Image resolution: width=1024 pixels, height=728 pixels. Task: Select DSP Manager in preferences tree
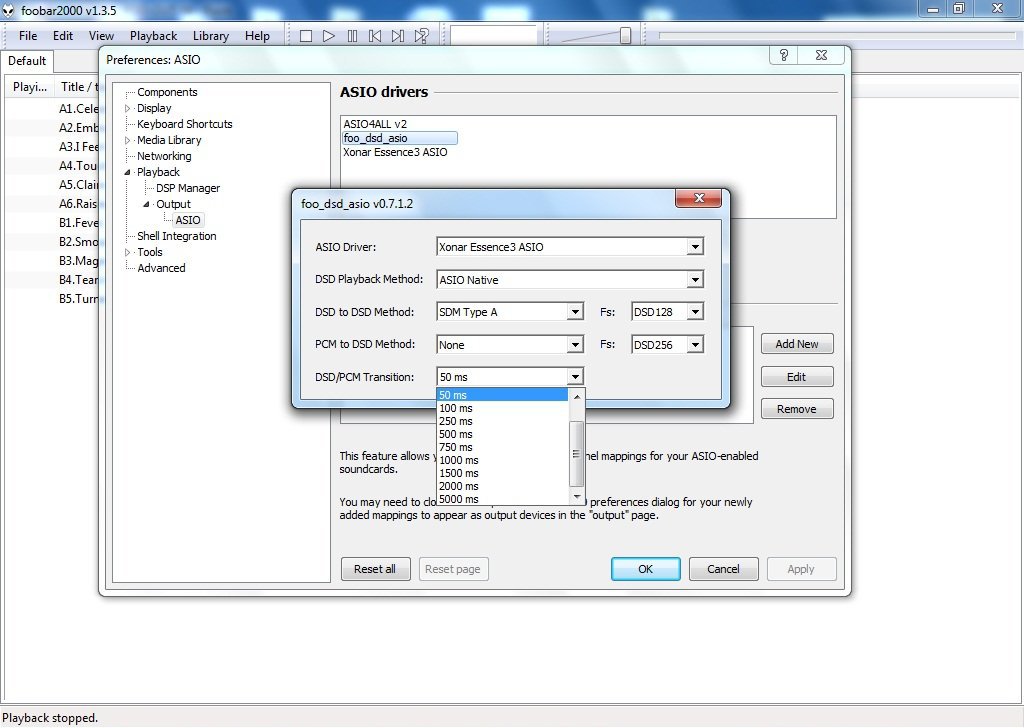(x=188, y=188)
